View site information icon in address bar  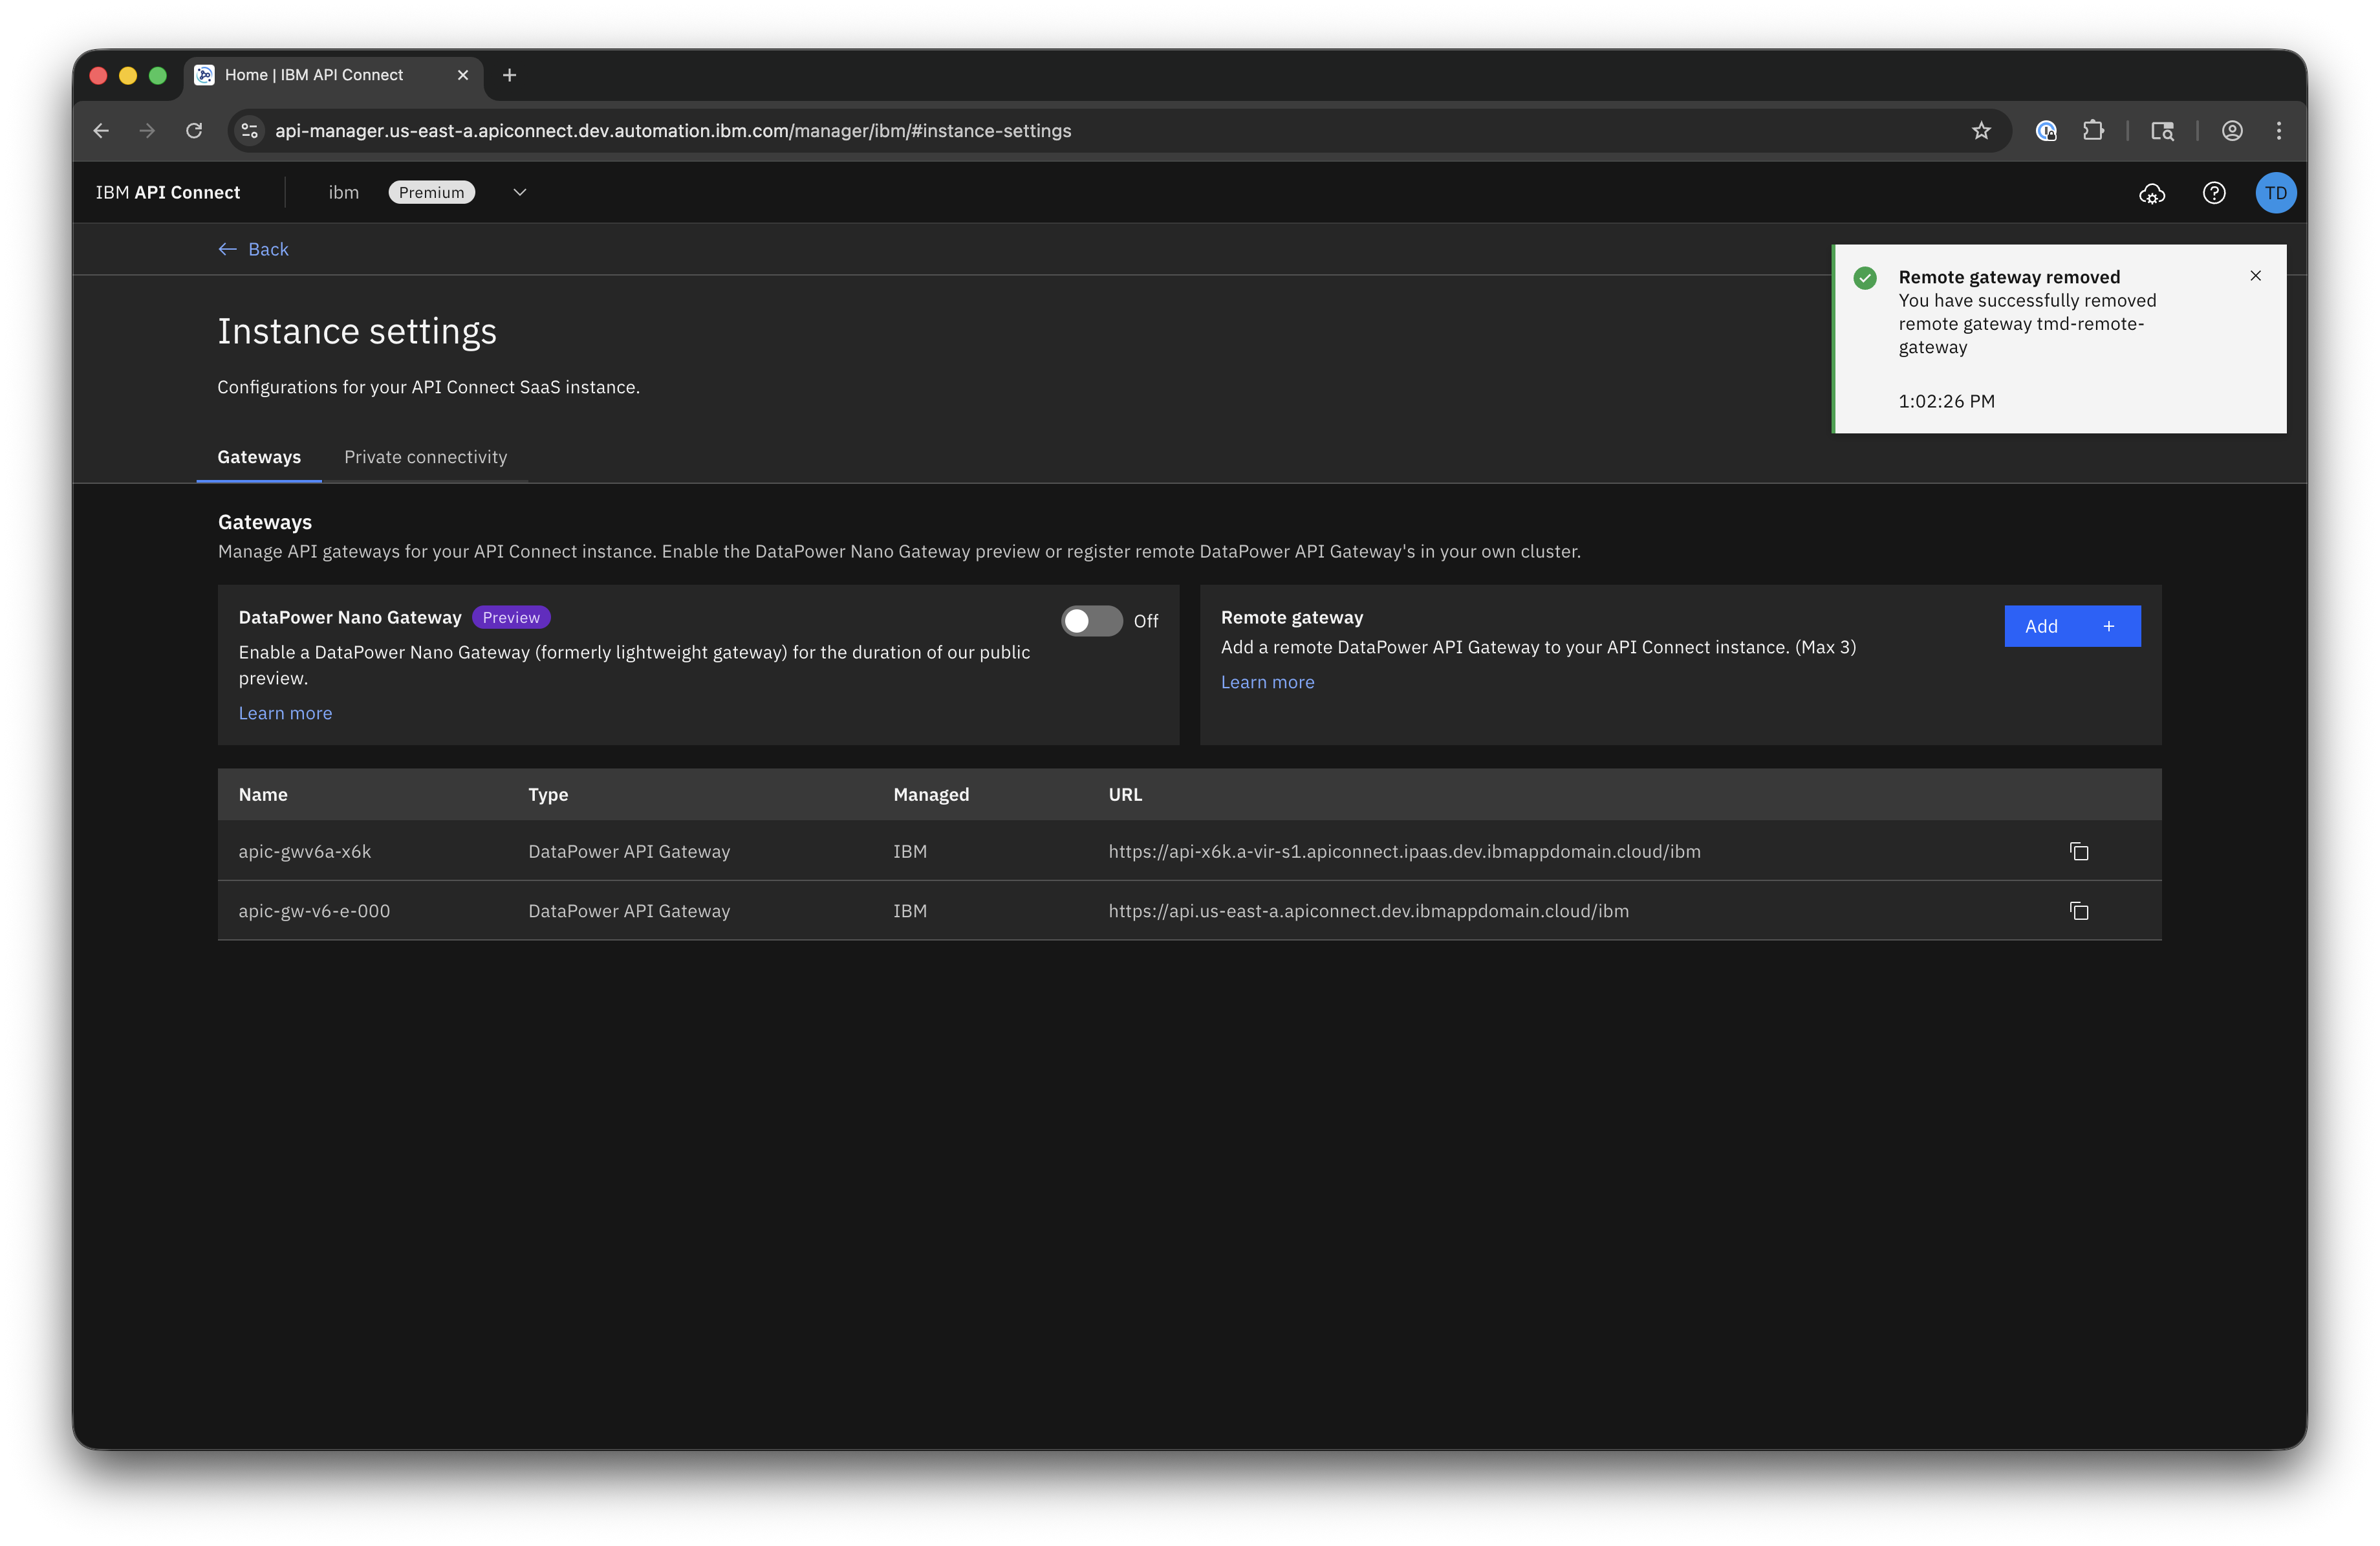pyautogui.click(x=250, y=131)
